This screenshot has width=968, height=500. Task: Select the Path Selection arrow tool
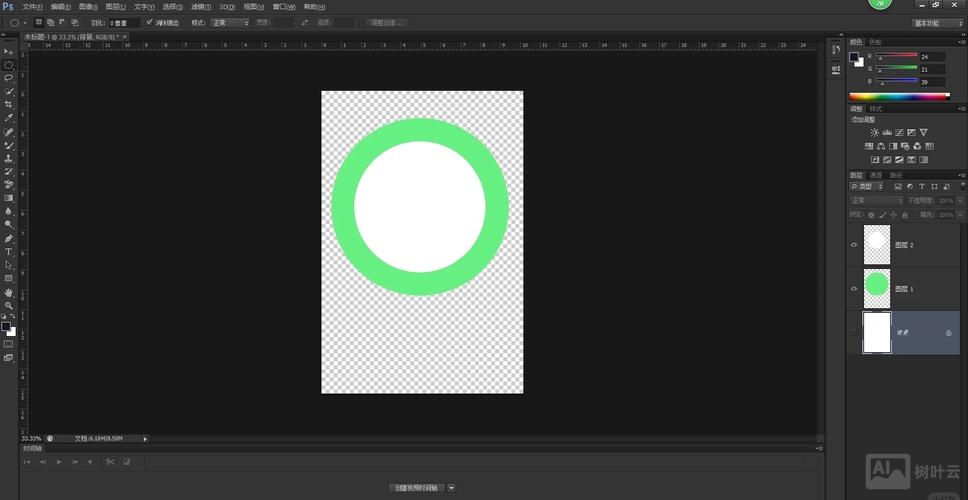[9, 265]
